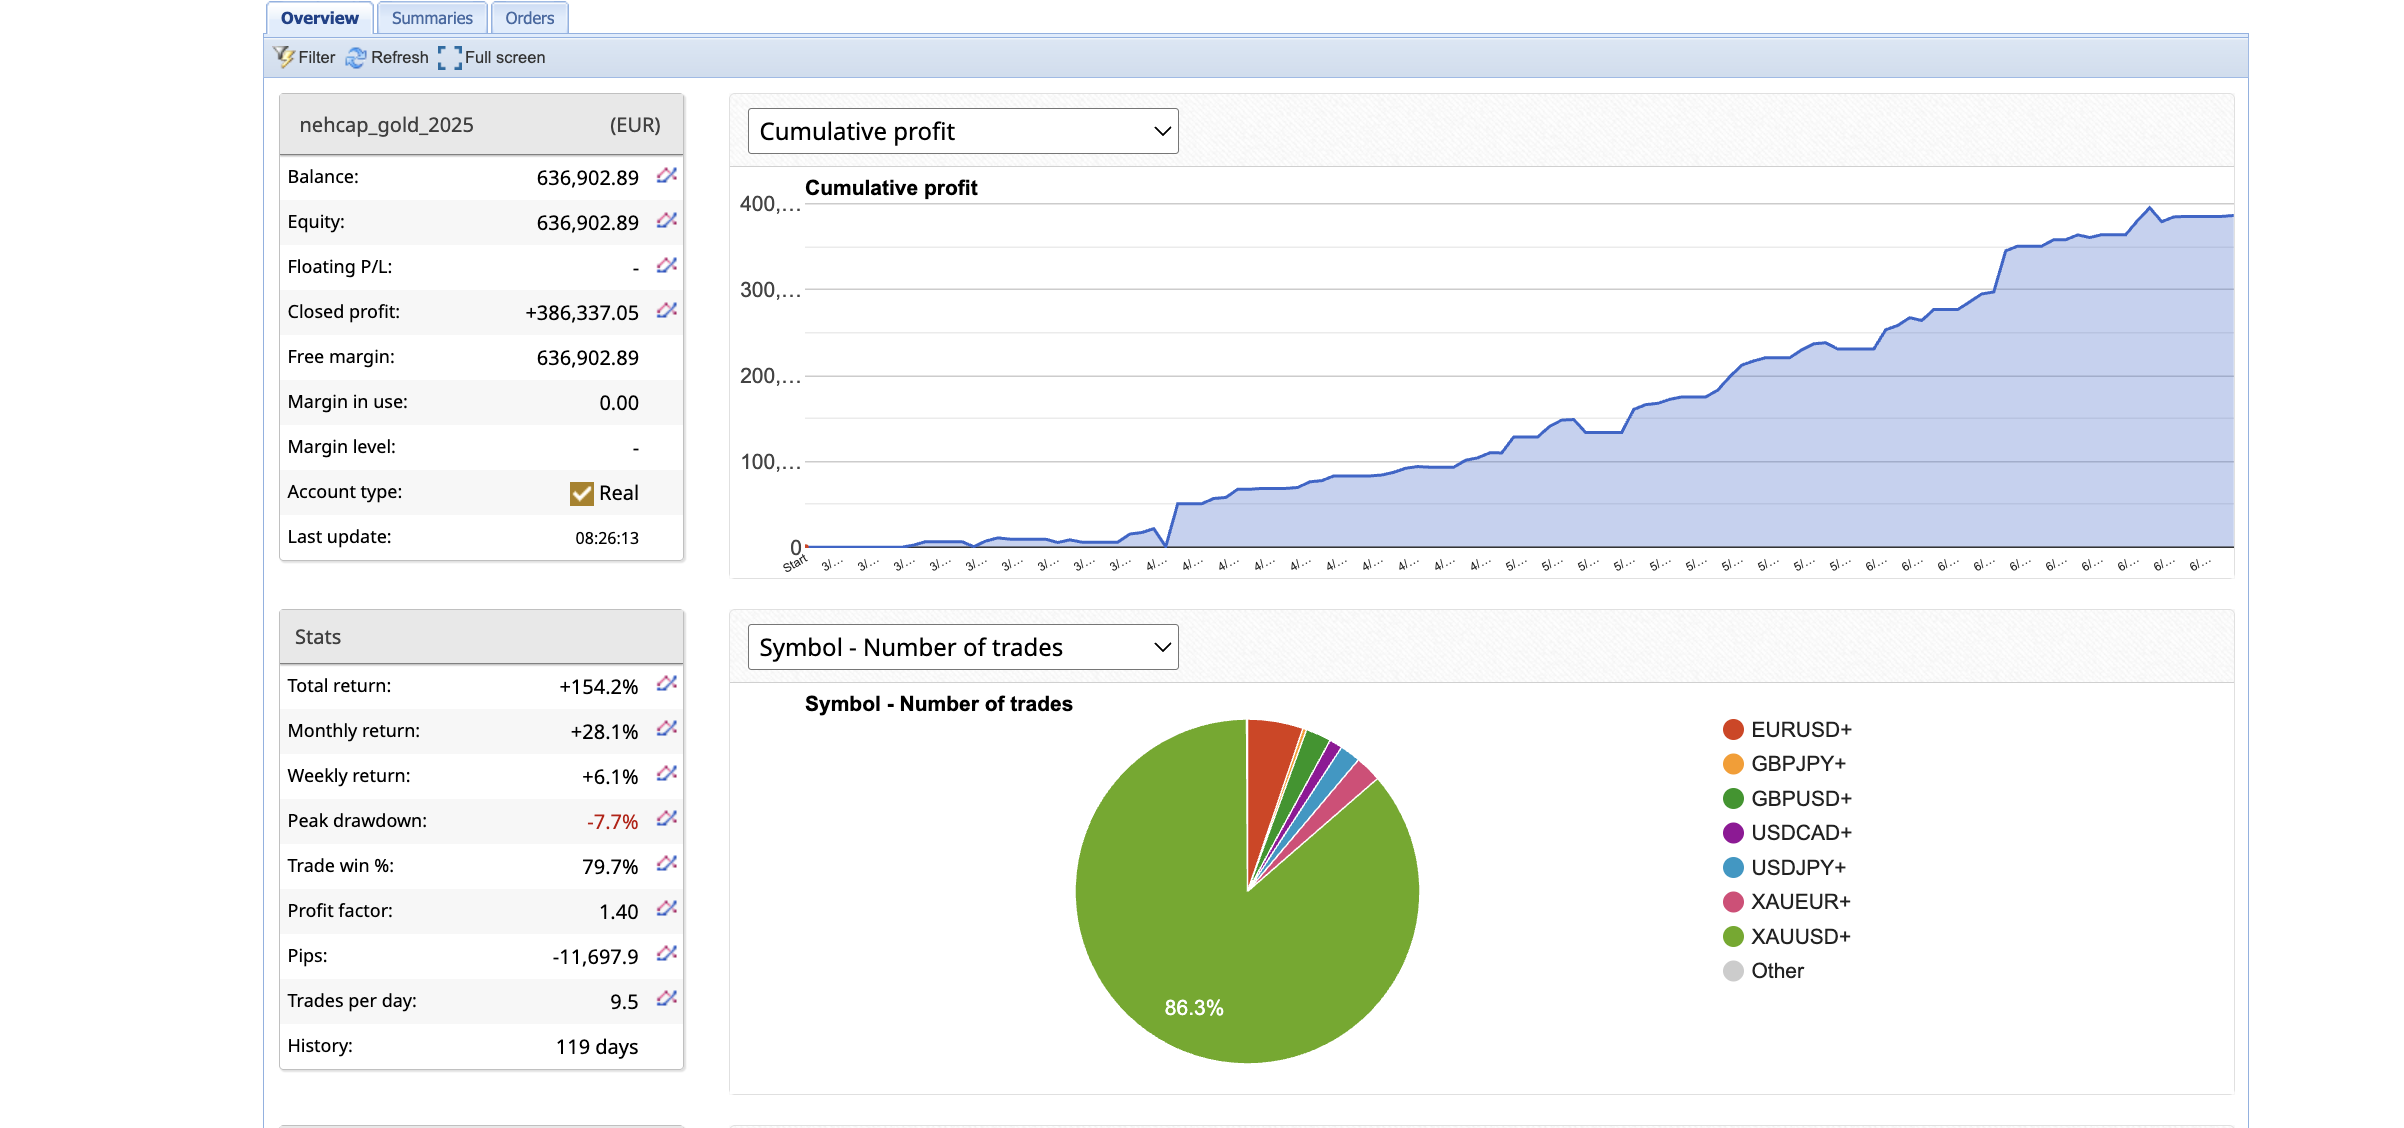Click the Refresh button
This screenshot has width=2404, height=1128.
(x=387, y=57)
